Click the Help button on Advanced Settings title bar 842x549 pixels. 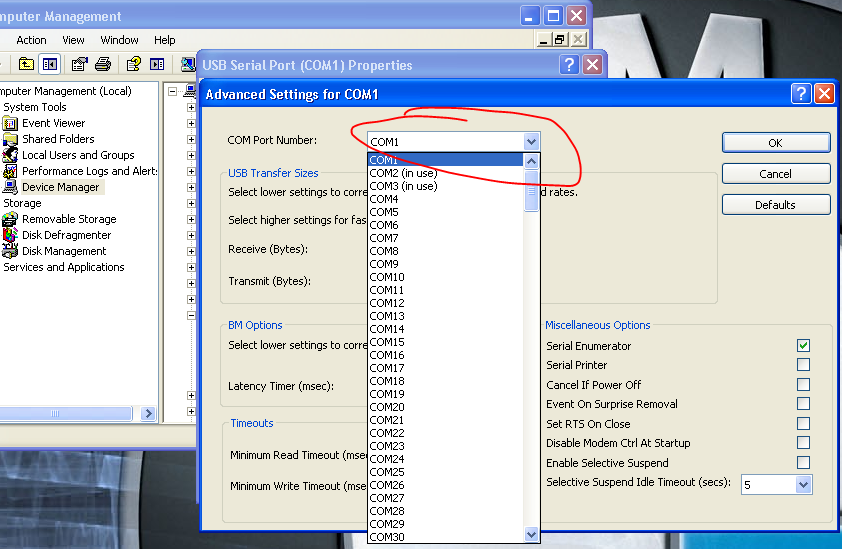(x=801, y=94)
